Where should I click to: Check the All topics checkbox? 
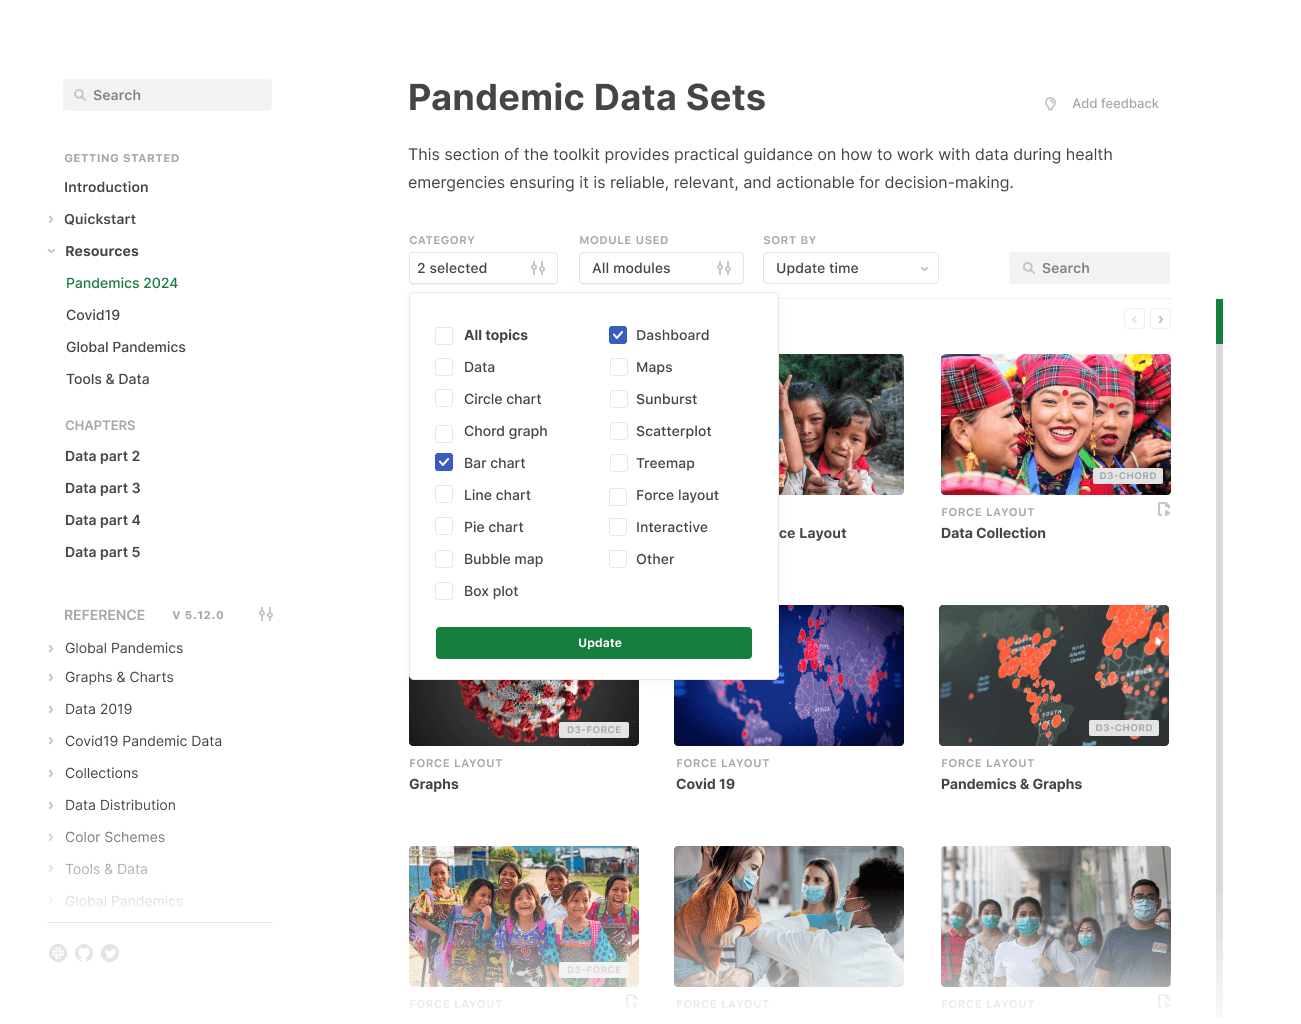tap(444, 335)
